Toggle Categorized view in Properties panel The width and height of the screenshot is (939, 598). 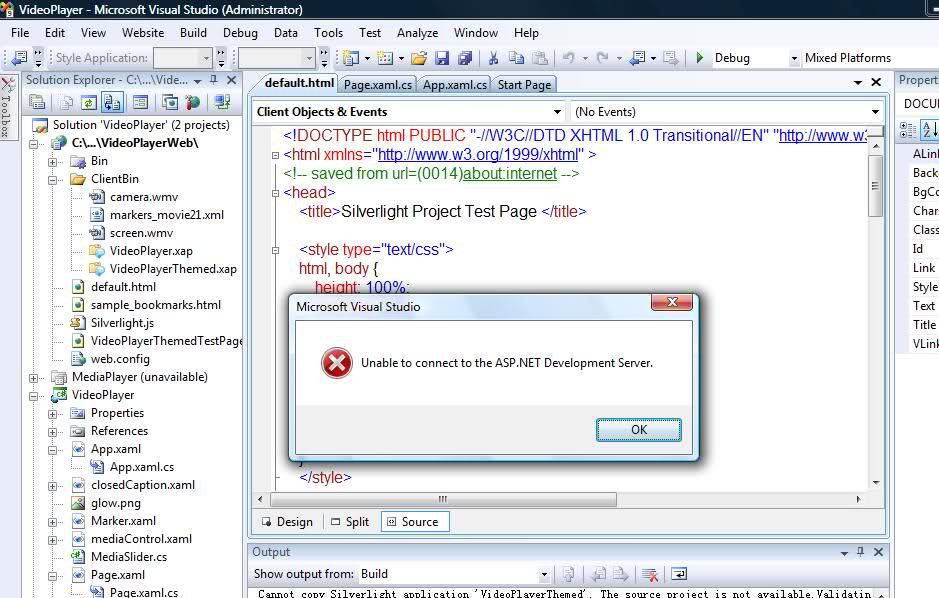(908, 130)
